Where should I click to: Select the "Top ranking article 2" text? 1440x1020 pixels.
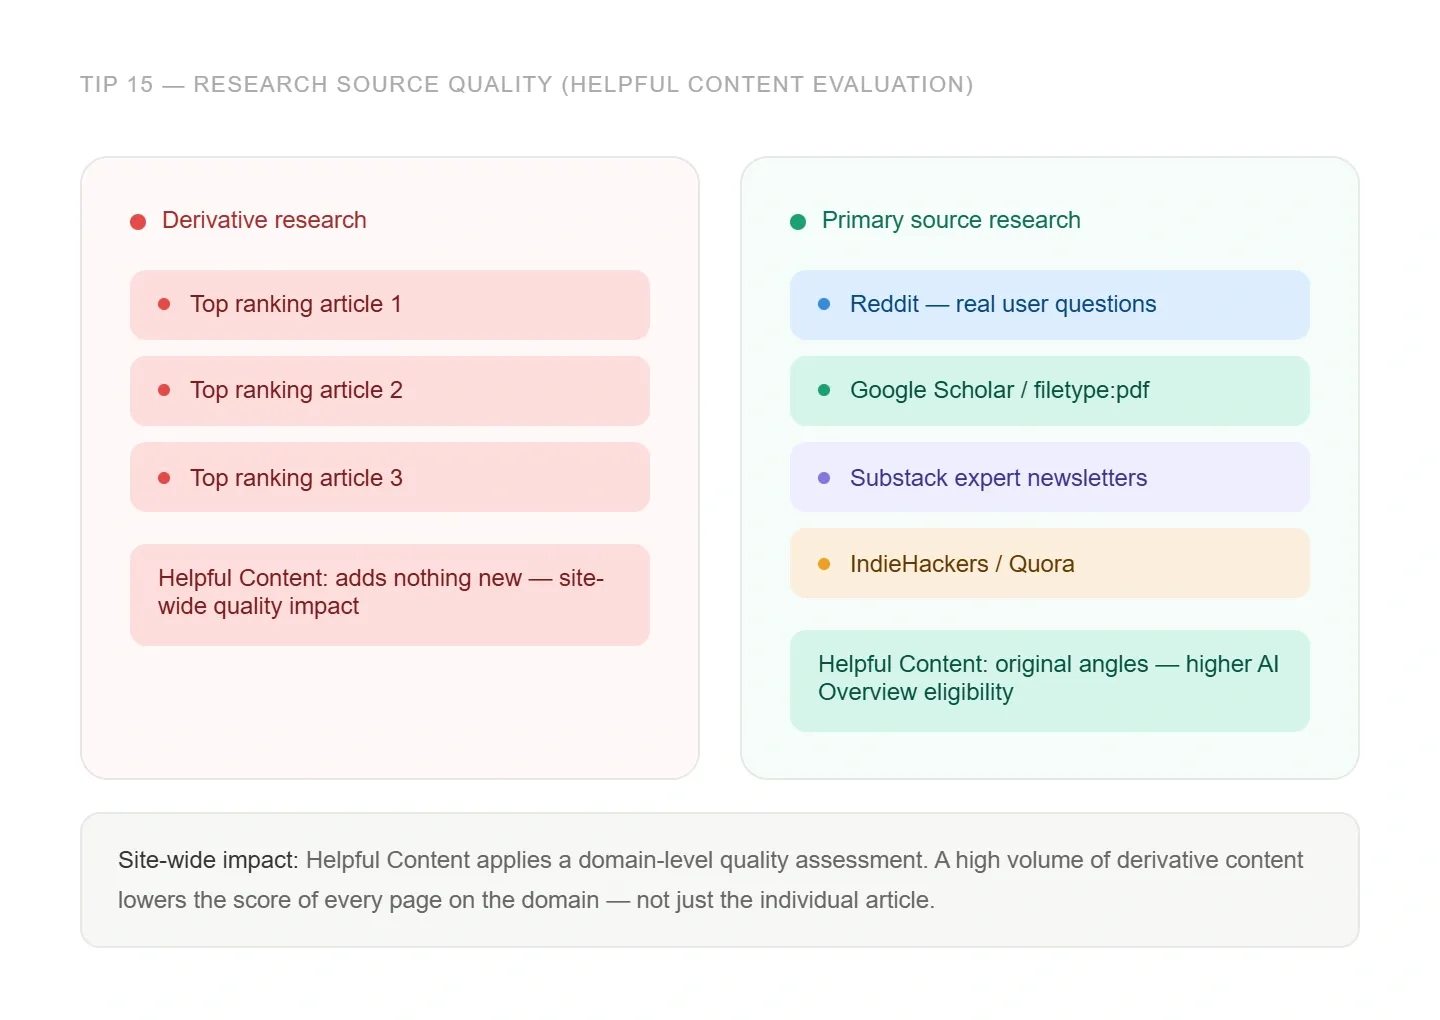296,390
